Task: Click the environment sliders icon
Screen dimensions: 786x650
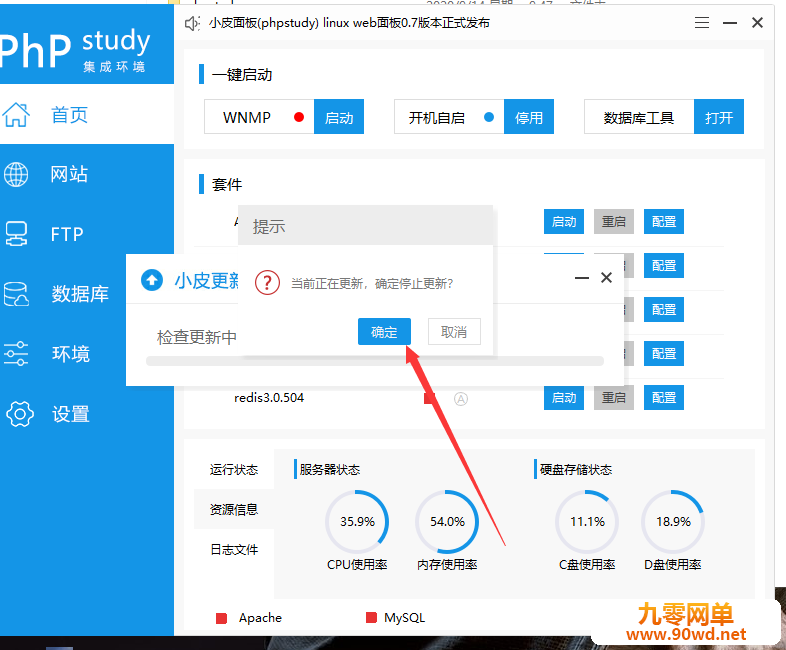Action: [16, 354]
